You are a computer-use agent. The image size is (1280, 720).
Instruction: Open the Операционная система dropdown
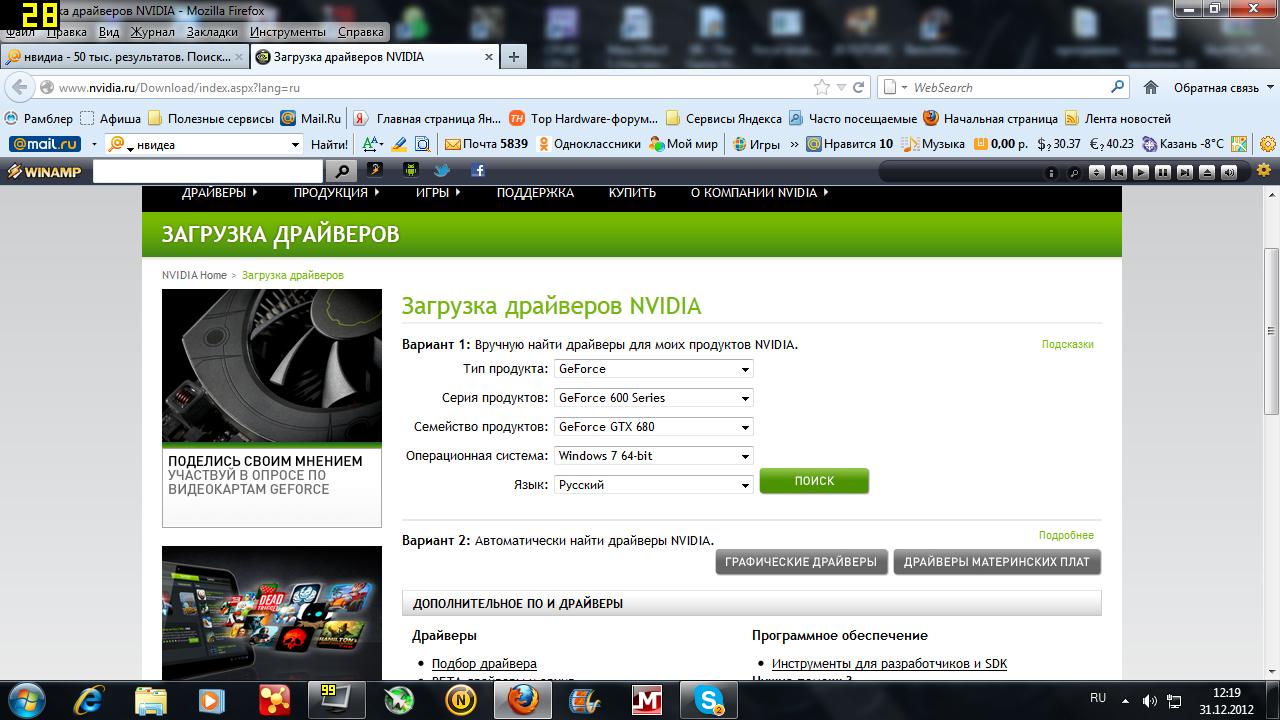[x=653, y=456]
